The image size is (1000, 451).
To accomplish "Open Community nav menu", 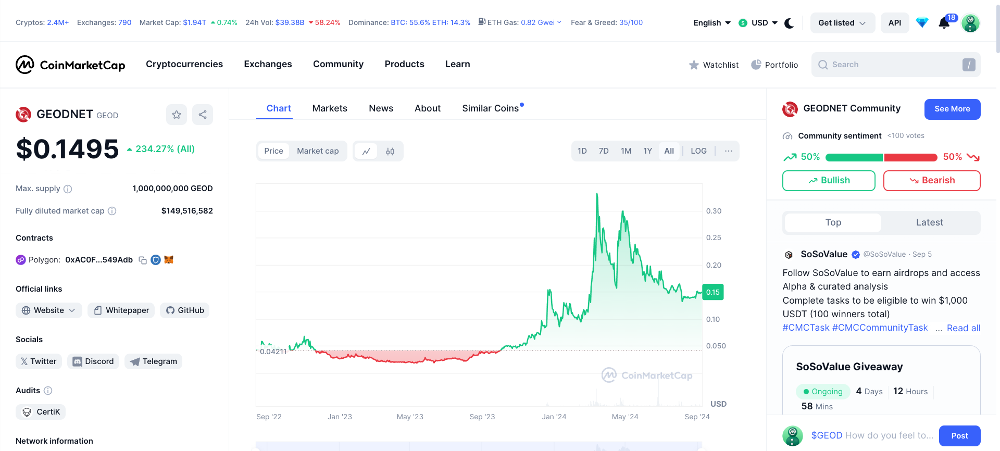I will pyautogui.click(x=338, y=64).
